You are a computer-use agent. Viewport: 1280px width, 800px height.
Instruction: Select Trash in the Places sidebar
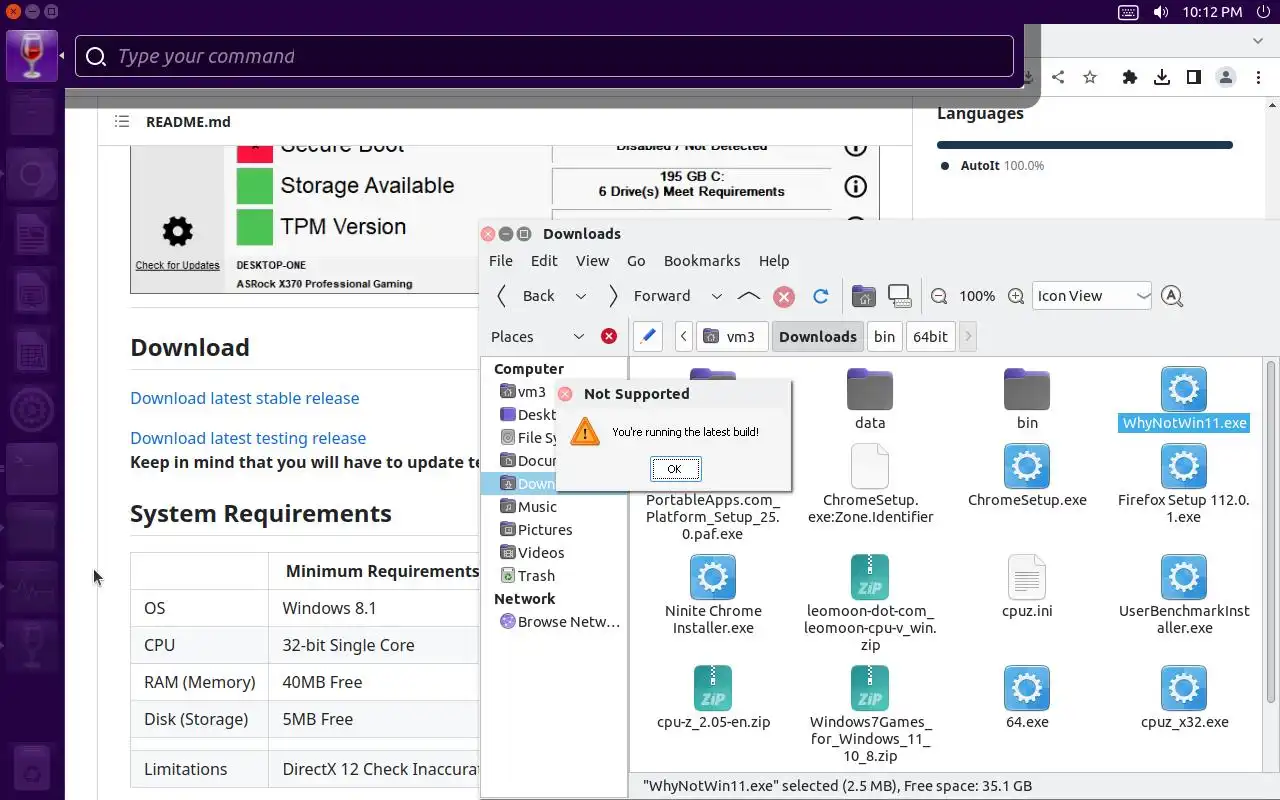(527, 576)
